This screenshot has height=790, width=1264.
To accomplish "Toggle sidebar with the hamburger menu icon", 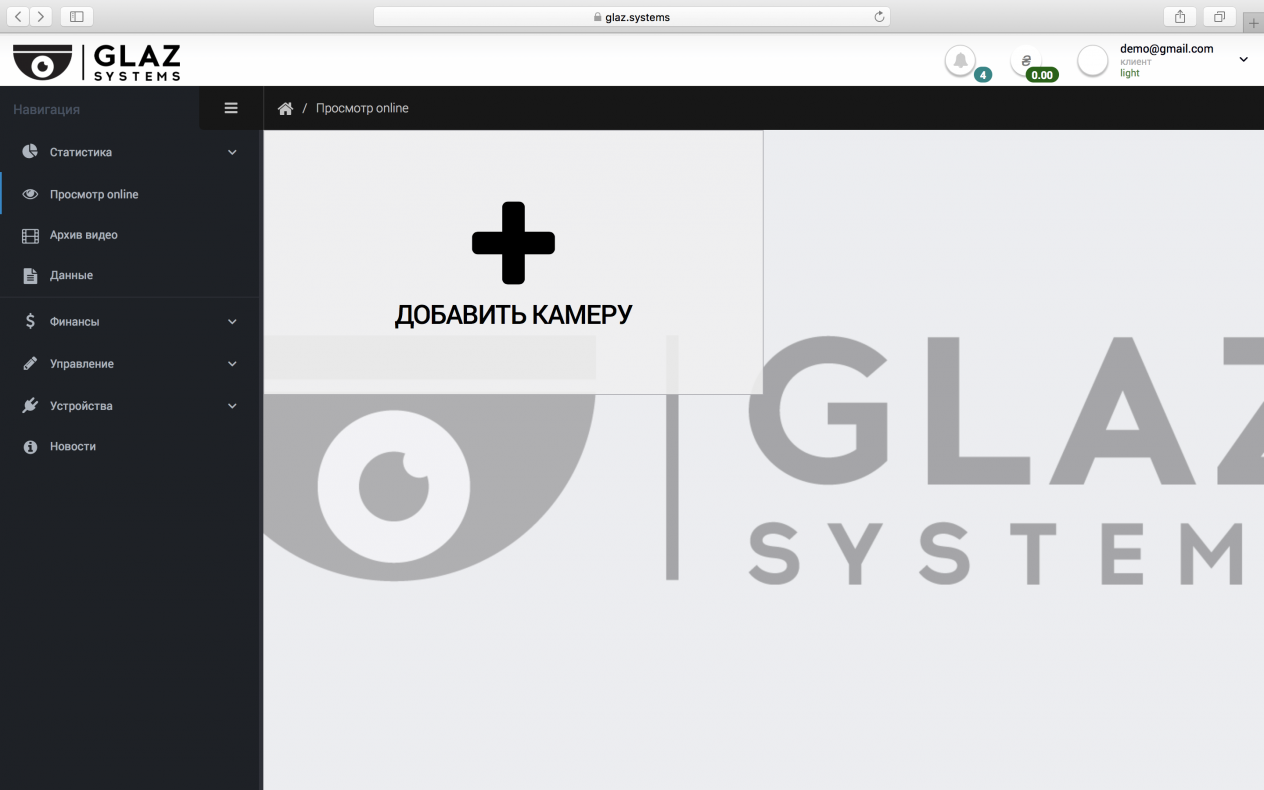I will coord(231,108).
